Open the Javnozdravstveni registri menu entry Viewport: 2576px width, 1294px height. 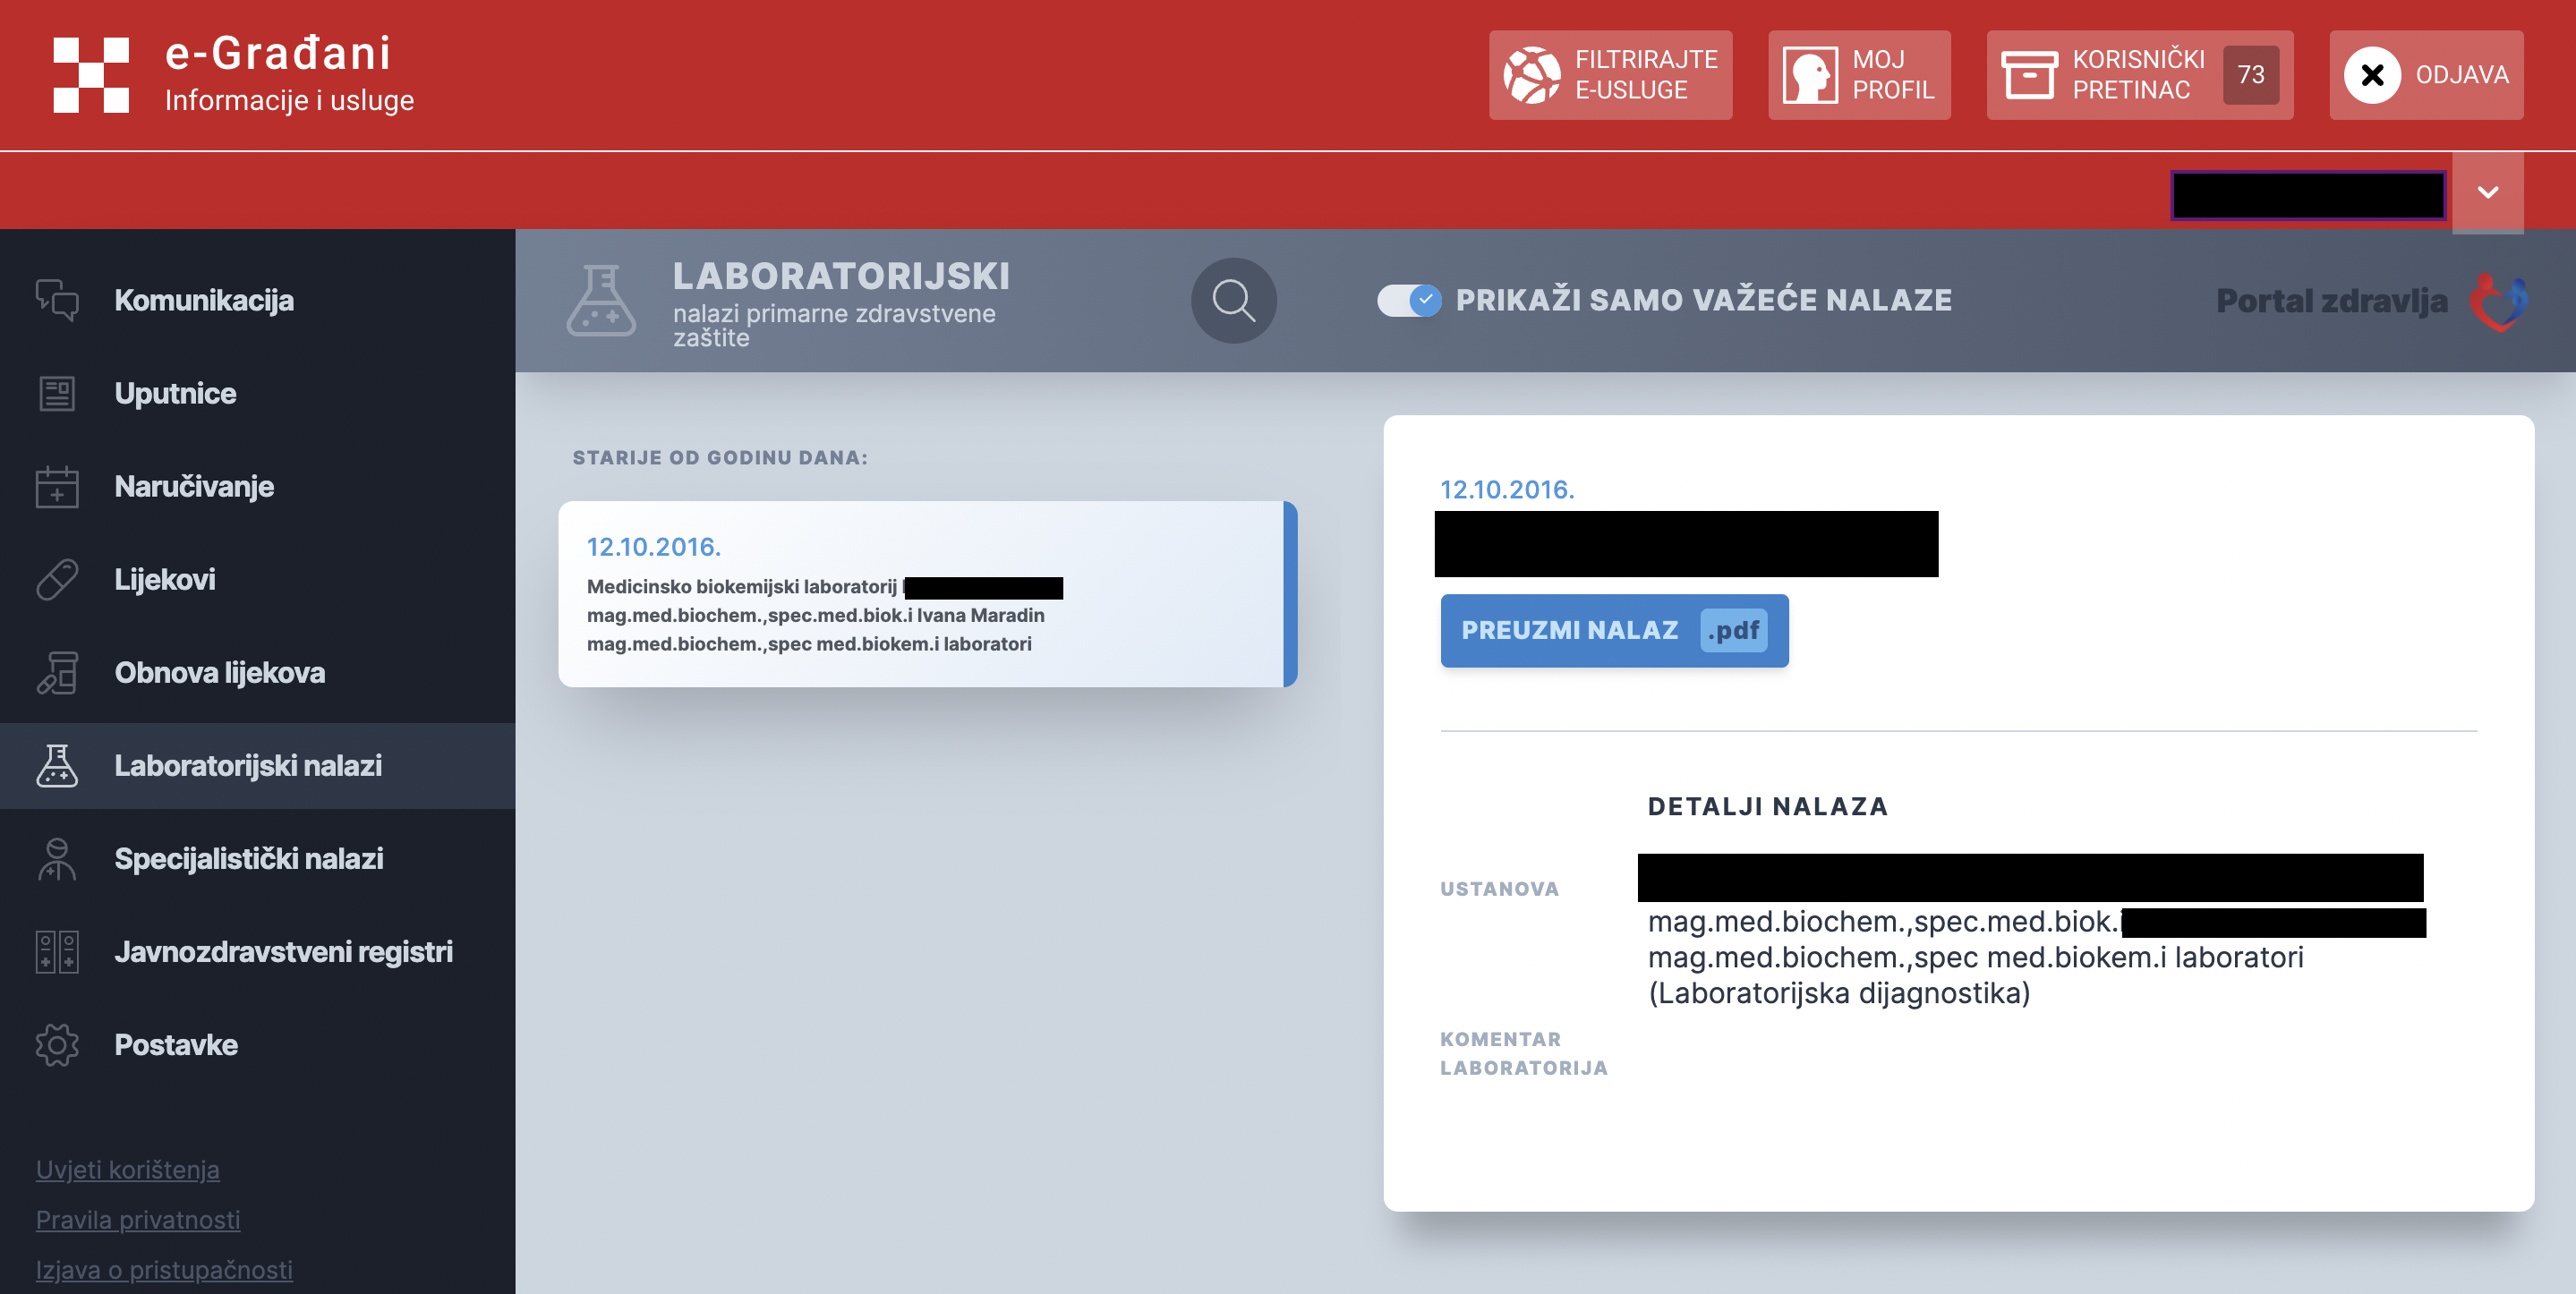284,951
